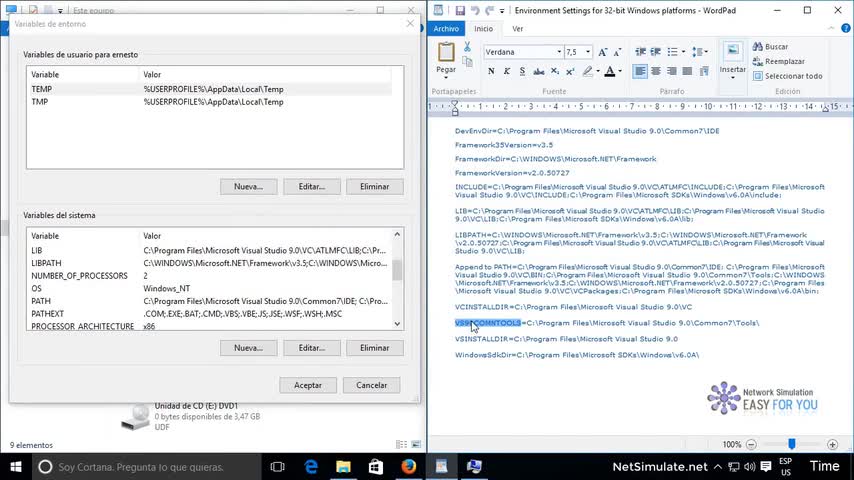Click the undo icon in WordPad
This screenshot has width=854, height=480.
click(x=475, y=10)
